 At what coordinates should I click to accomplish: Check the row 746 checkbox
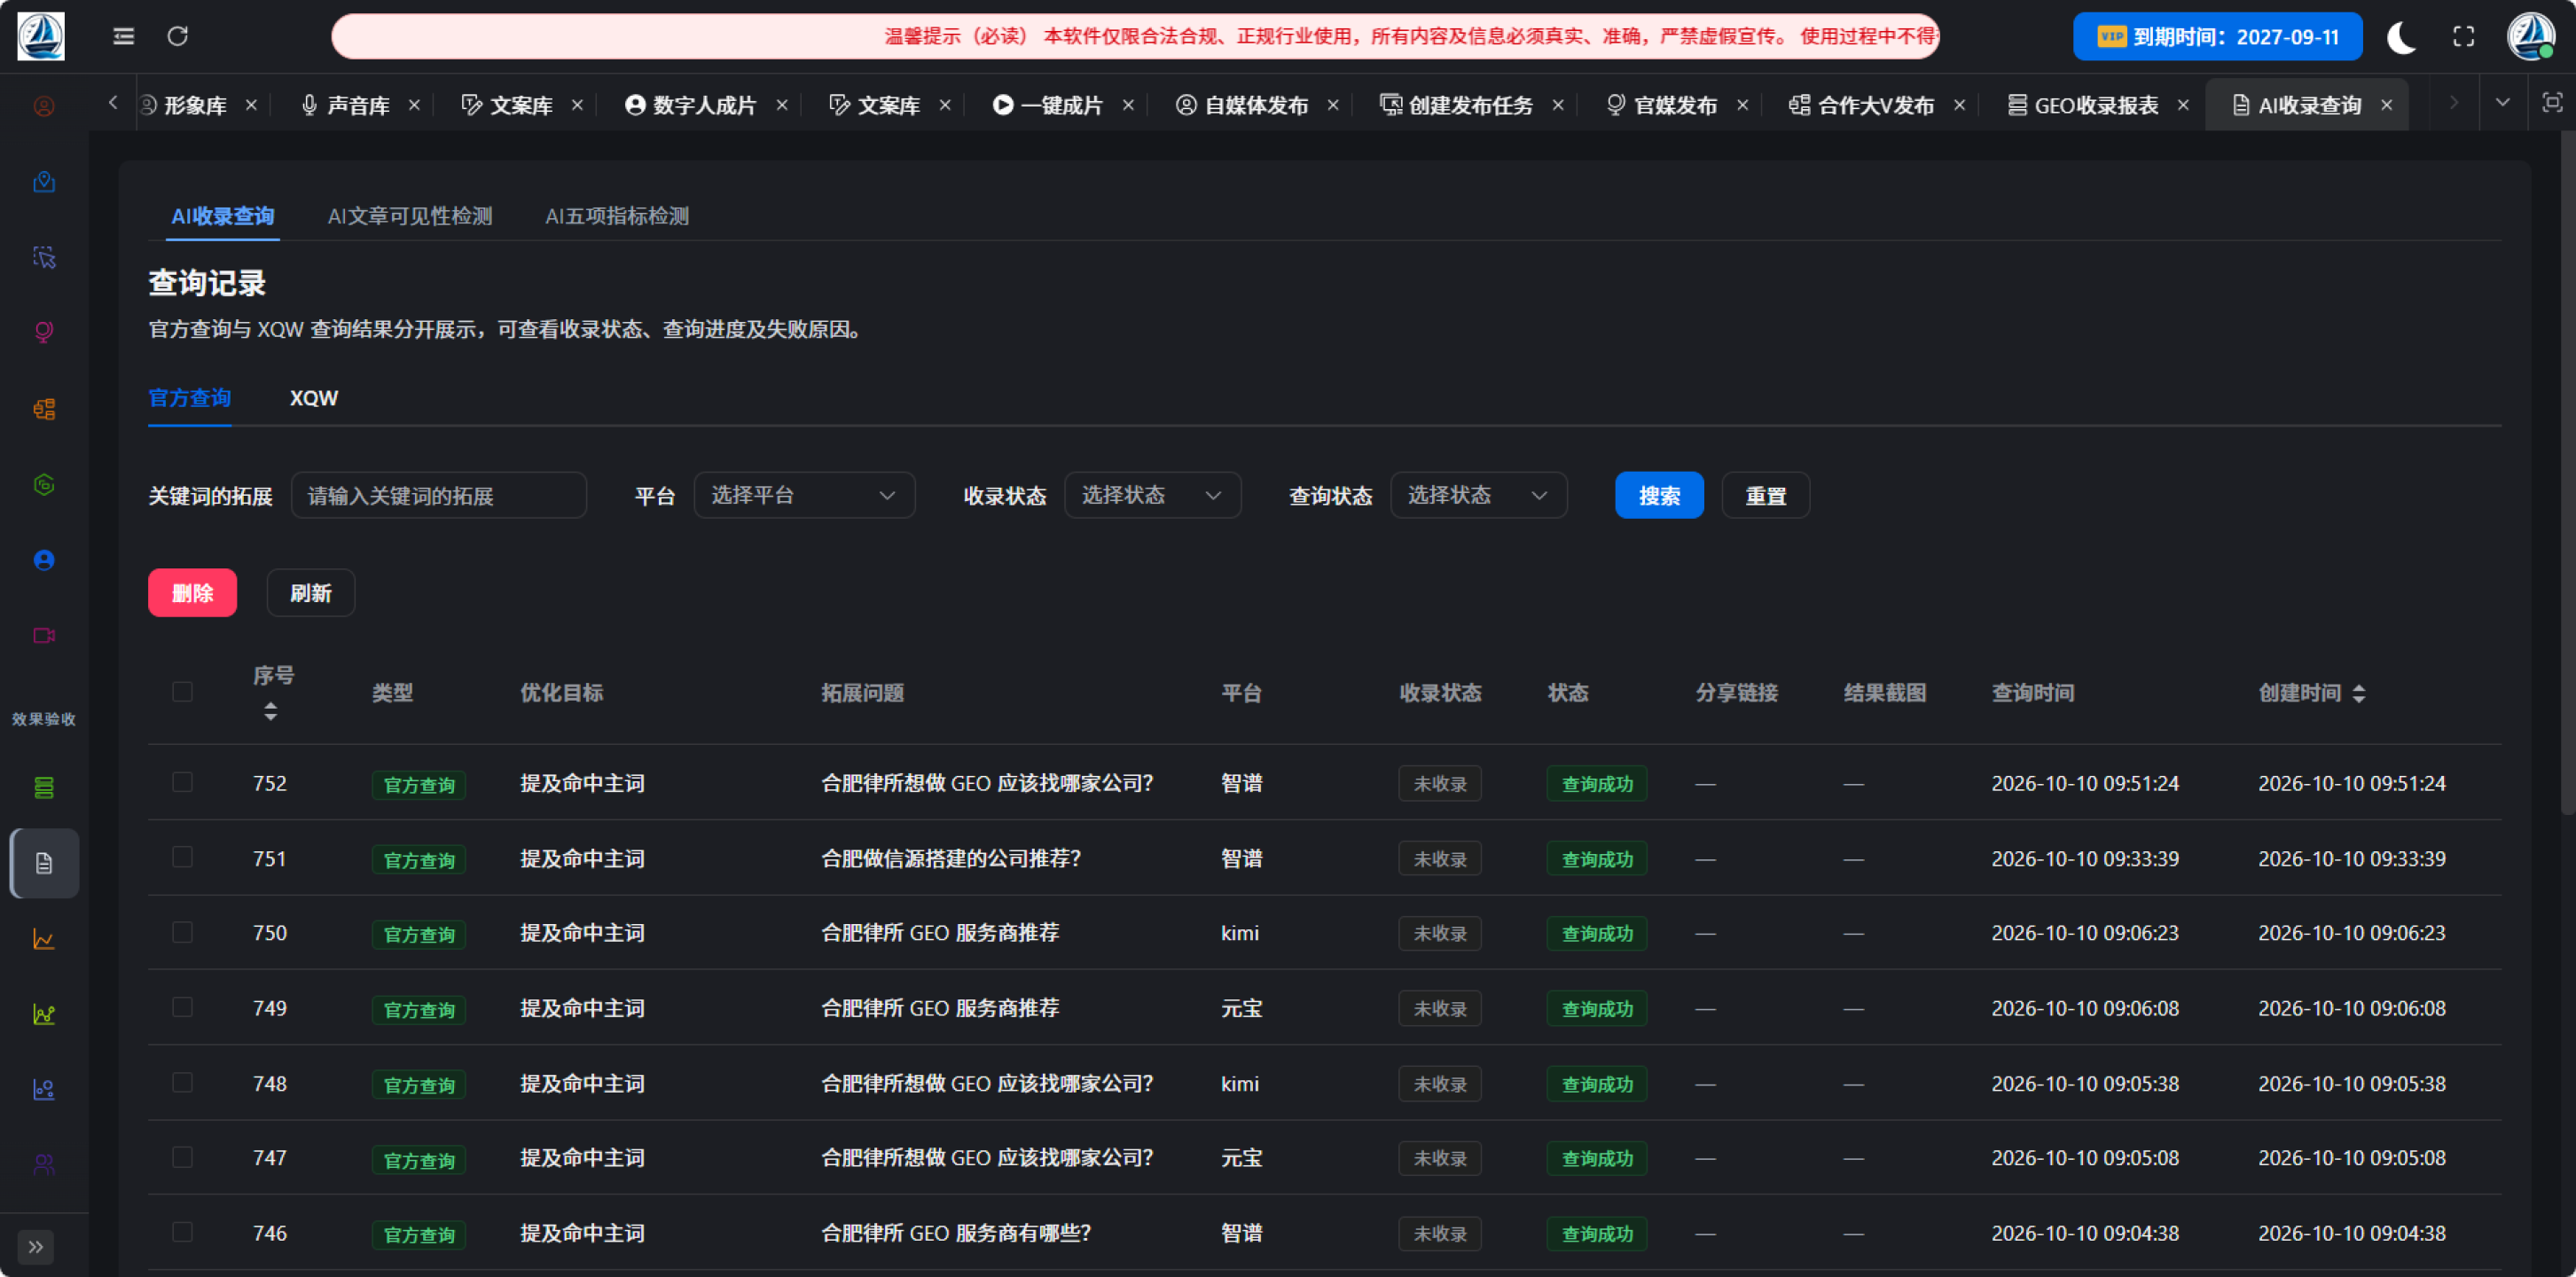pyautogui.click(x=182, y=1233)
